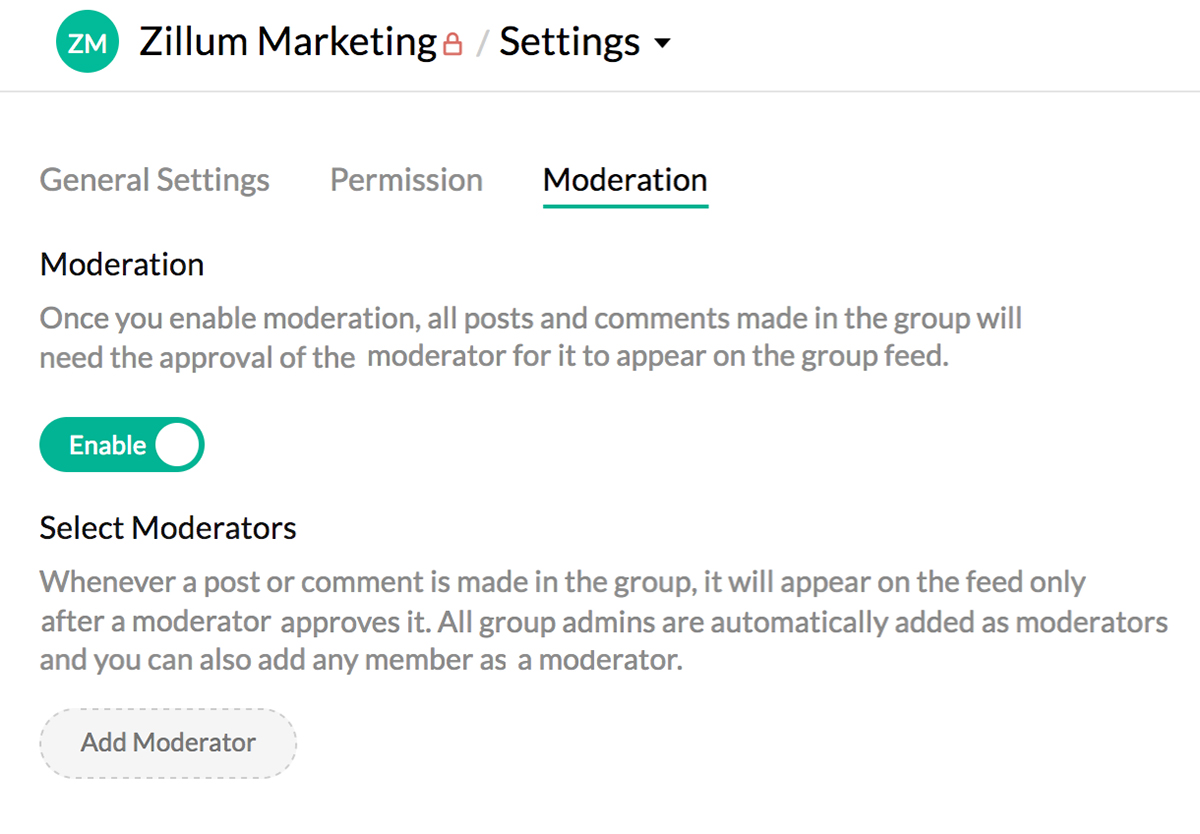
Task: Switch to the General Settings tab
Action: (x=155, y=180)
